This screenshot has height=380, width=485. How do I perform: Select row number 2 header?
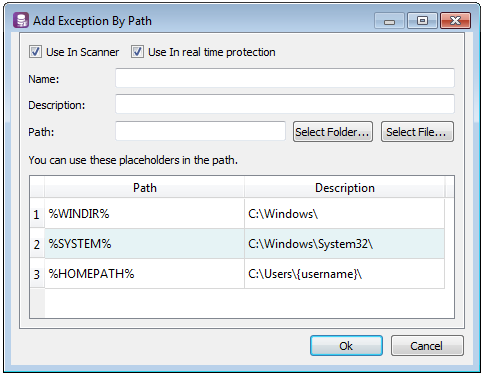click(x=37, y=244)
